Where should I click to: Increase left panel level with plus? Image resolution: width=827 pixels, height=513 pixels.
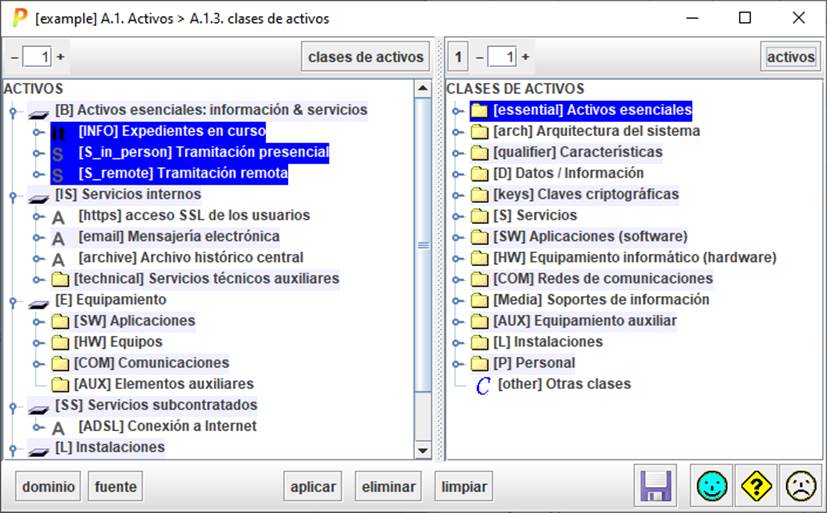click(59, 57)
